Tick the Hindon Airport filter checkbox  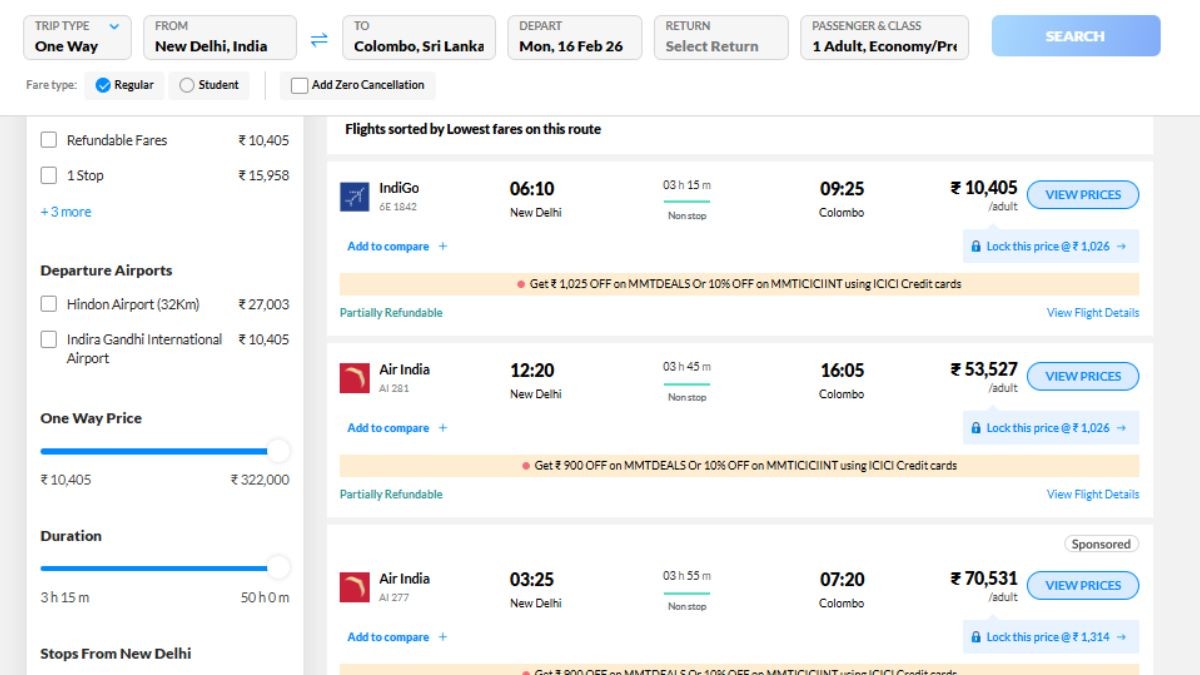(x=48, y=304)
